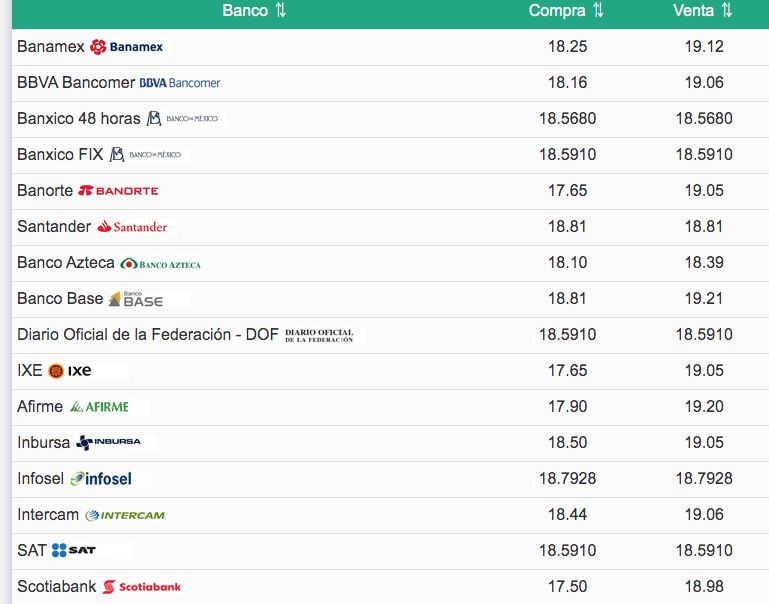Click the Inbursa logo
Viewport: 769px width, 604px height.
[x=108, y=442]
